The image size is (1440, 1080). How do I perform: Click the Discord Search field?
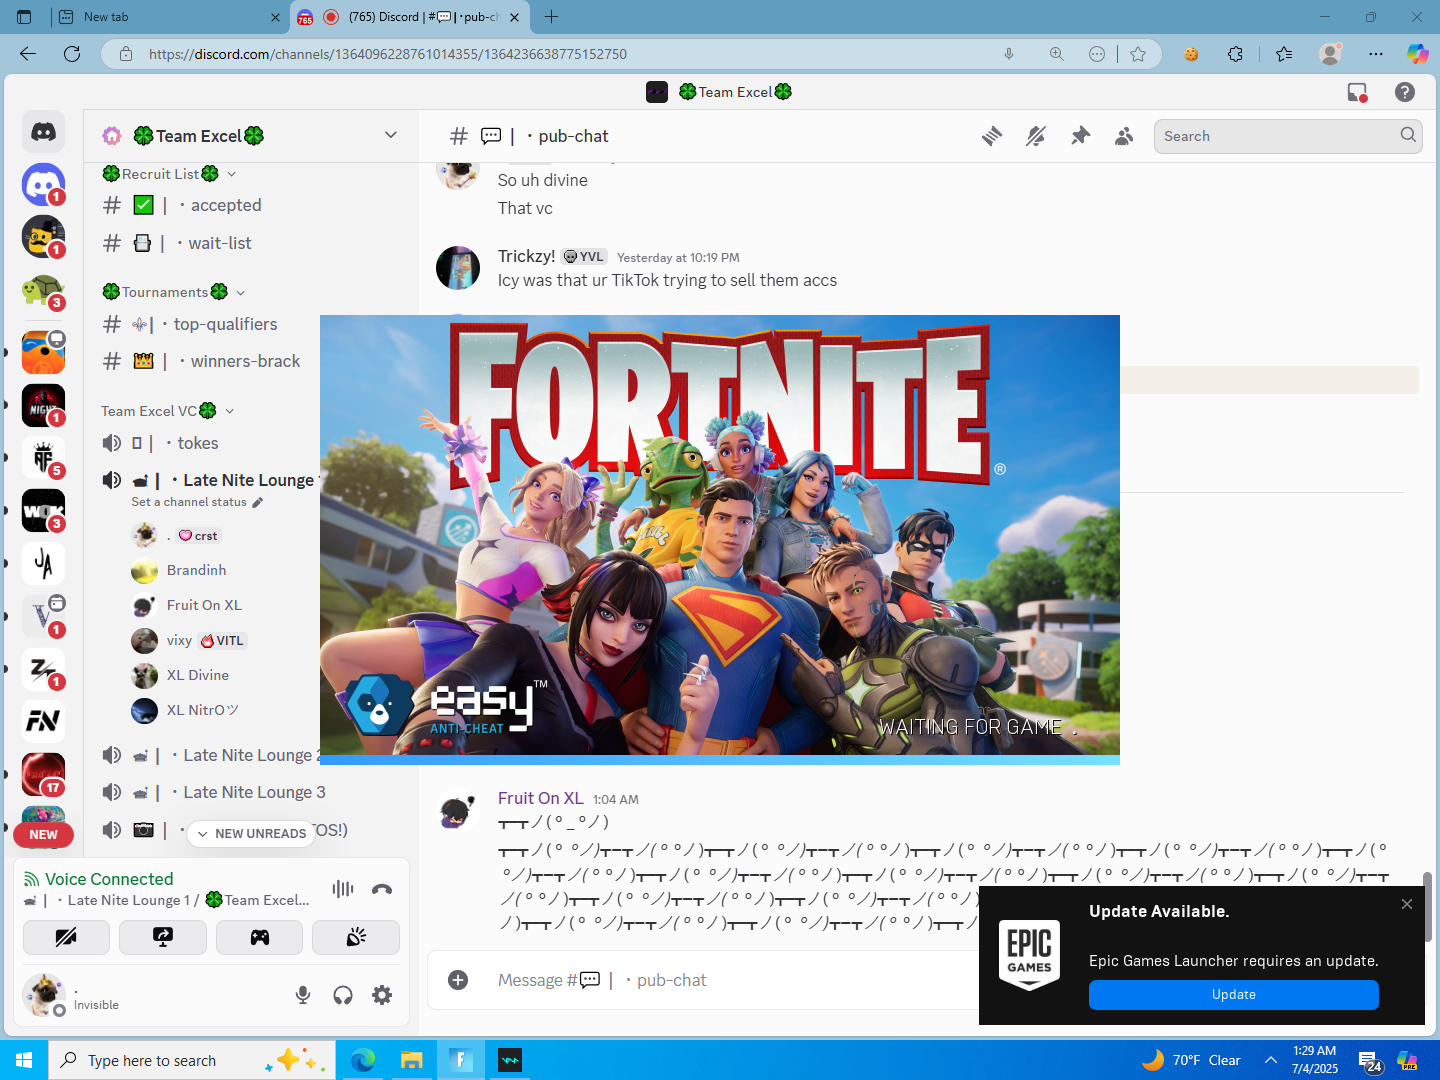point(1288,136)
